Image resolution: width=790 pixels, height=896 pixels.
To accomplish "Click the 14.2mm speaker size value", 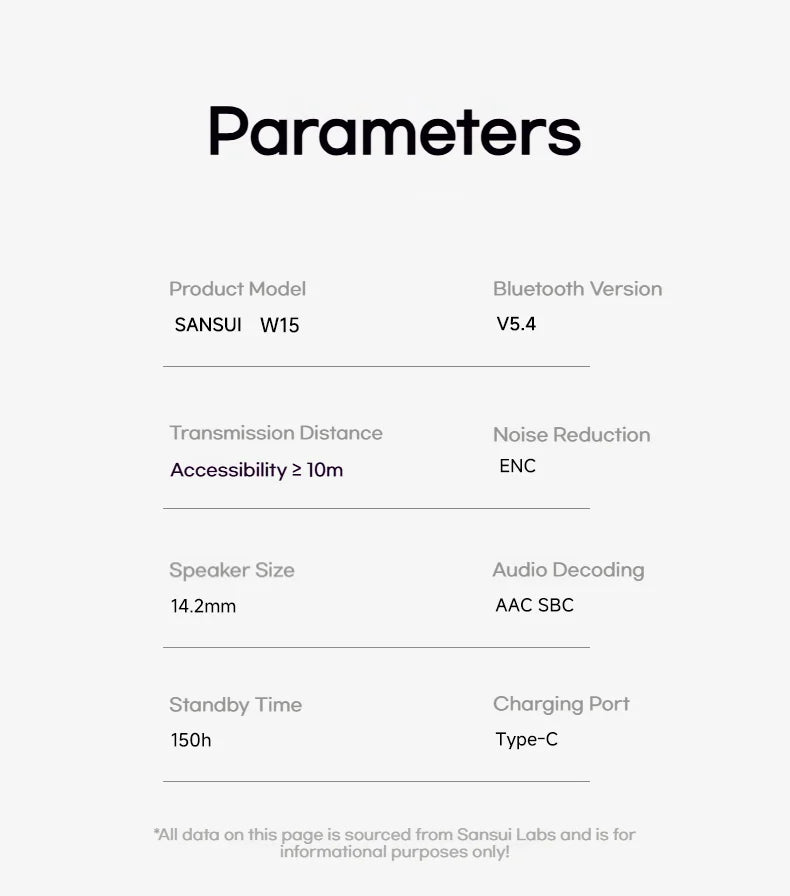I will click(x=203, y=606).
